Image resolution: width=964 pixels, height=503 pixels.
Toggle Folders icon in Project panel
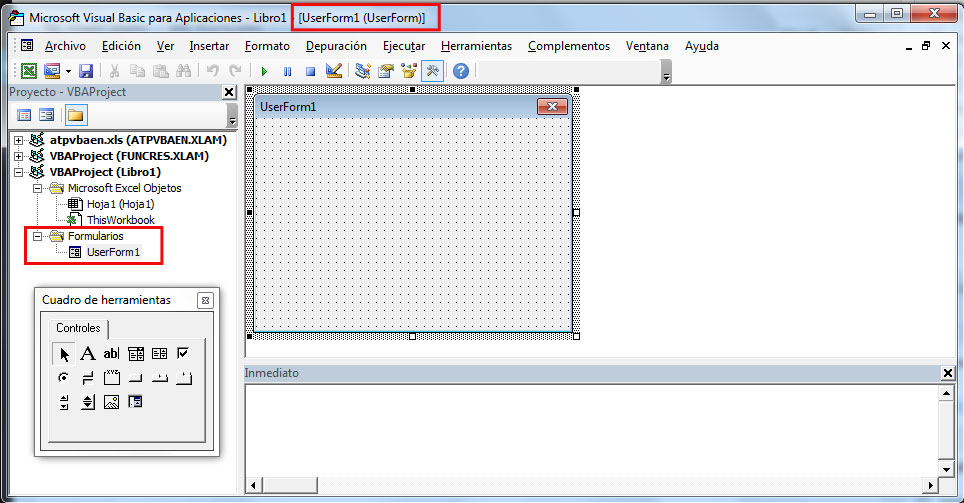click(76, 115)
